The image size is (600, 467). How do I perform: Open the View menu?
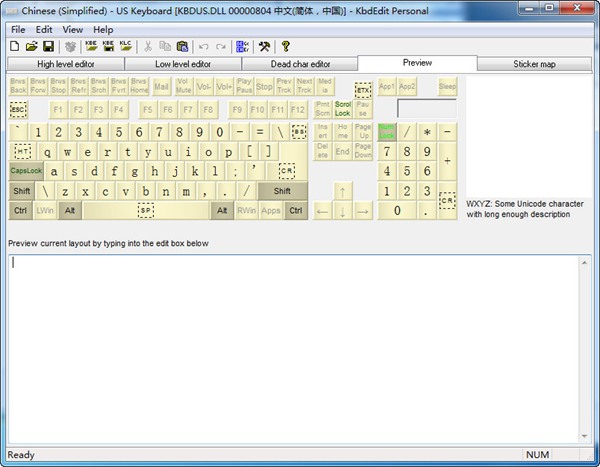73,29
